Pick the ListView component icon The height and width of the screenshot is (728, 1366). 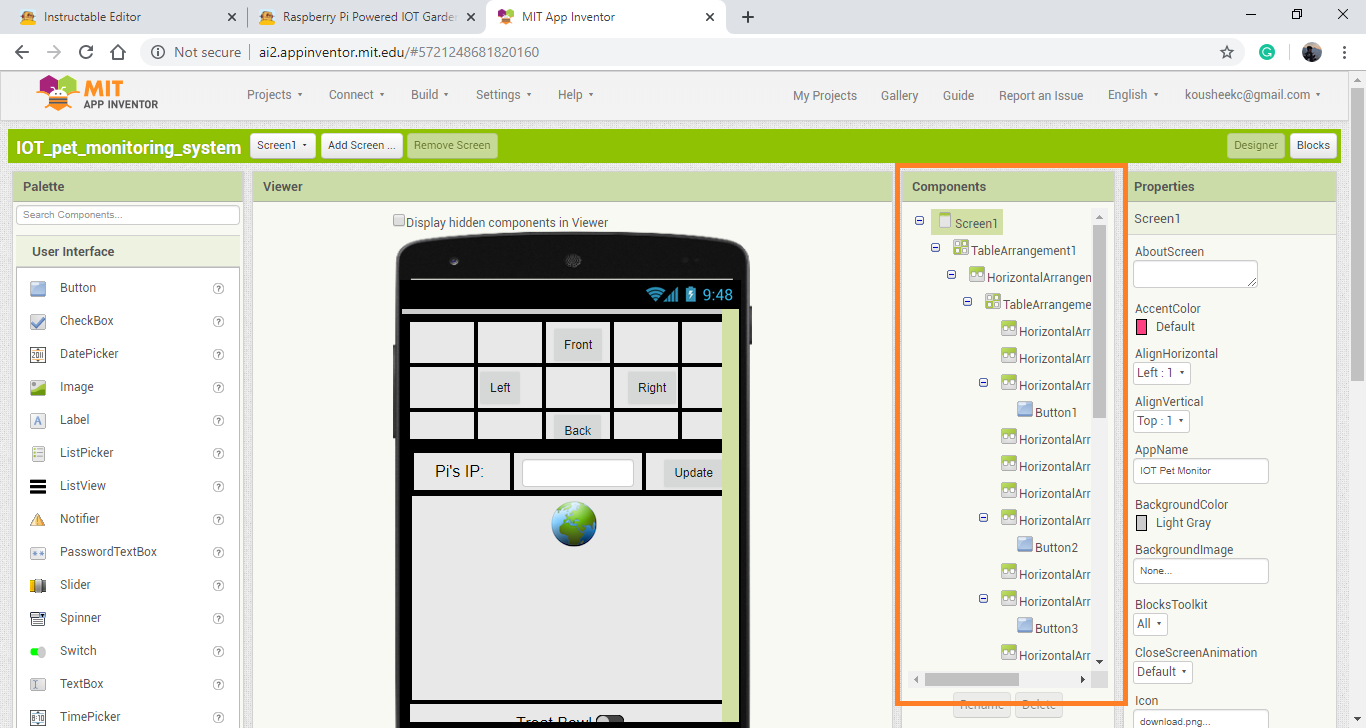(x=38, y=486)
